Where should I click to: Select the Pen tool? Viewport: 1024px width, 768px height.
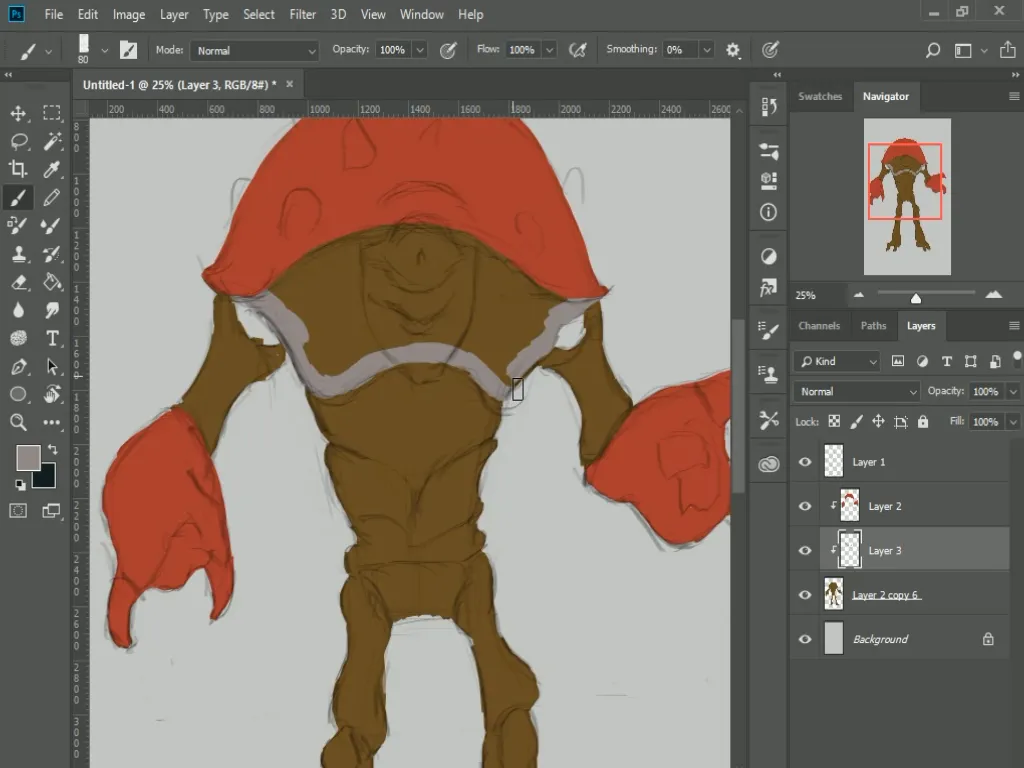pyautogui.click(x=18, y=366)
